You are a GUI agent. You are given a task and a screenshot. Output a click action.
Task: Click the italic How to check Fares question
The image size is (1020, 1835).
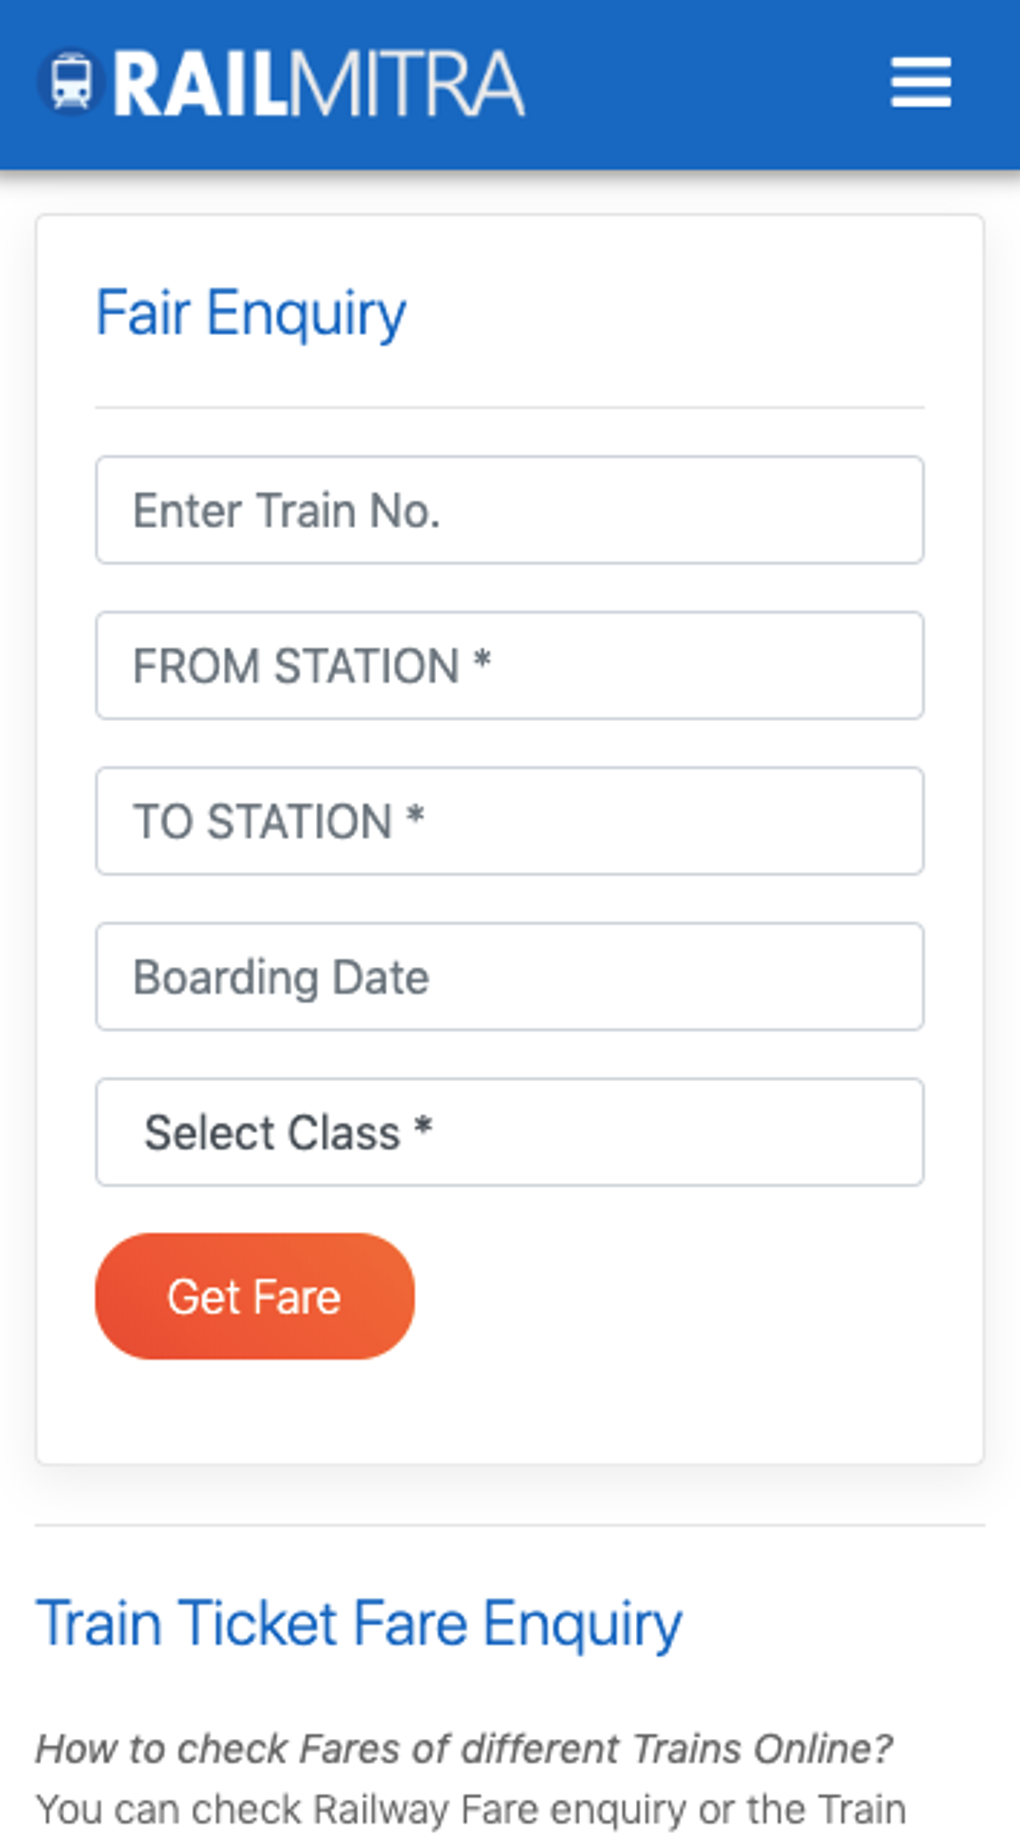463,1749
